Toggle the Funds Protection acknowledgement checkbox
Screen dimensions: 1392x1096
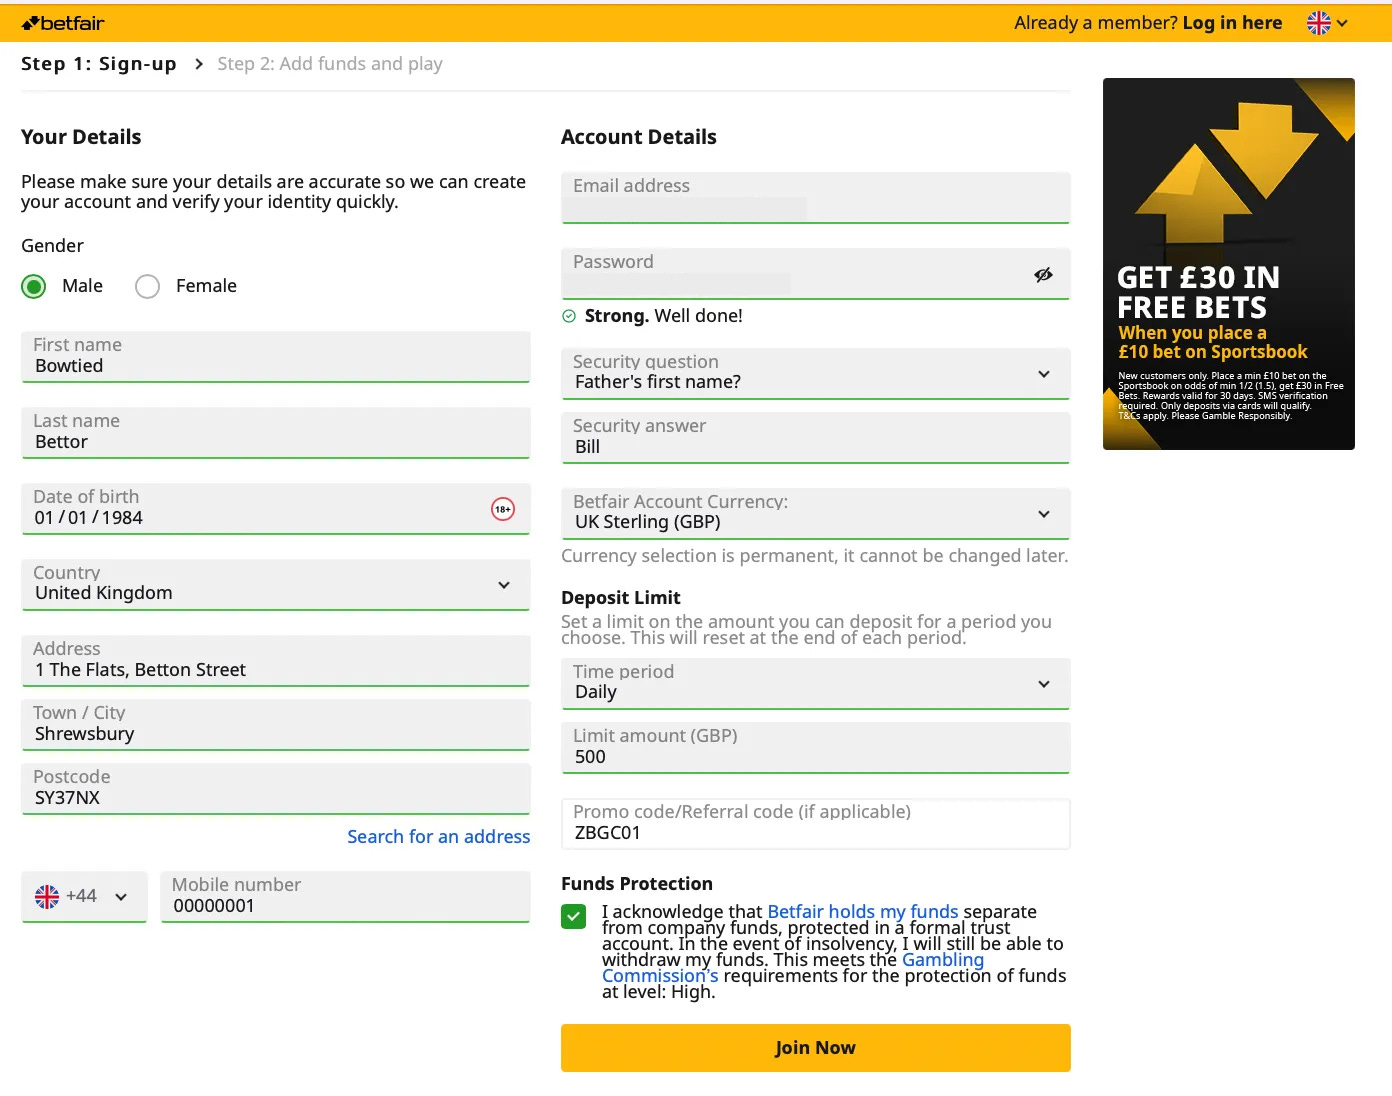(574, 916)
